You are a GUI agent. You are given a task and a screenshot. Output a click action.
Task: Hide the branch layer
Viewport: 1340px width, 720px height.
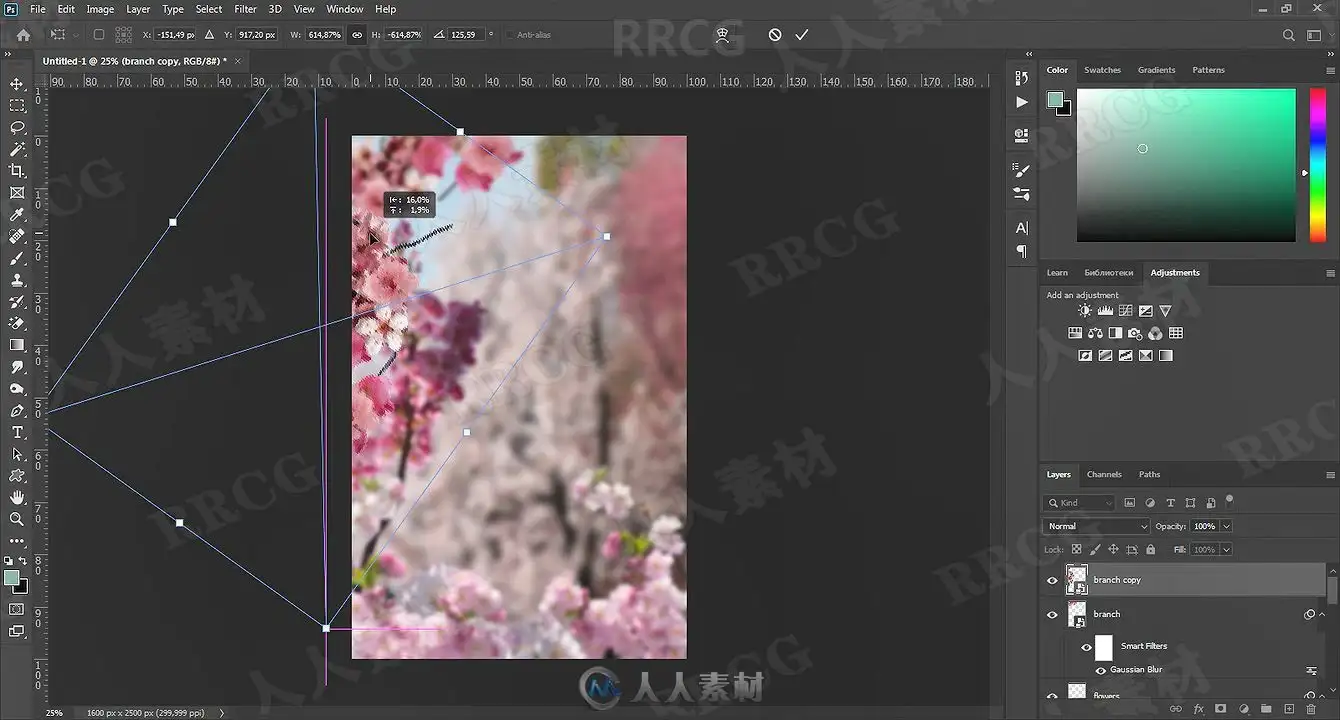click(x=1052, y=614)
